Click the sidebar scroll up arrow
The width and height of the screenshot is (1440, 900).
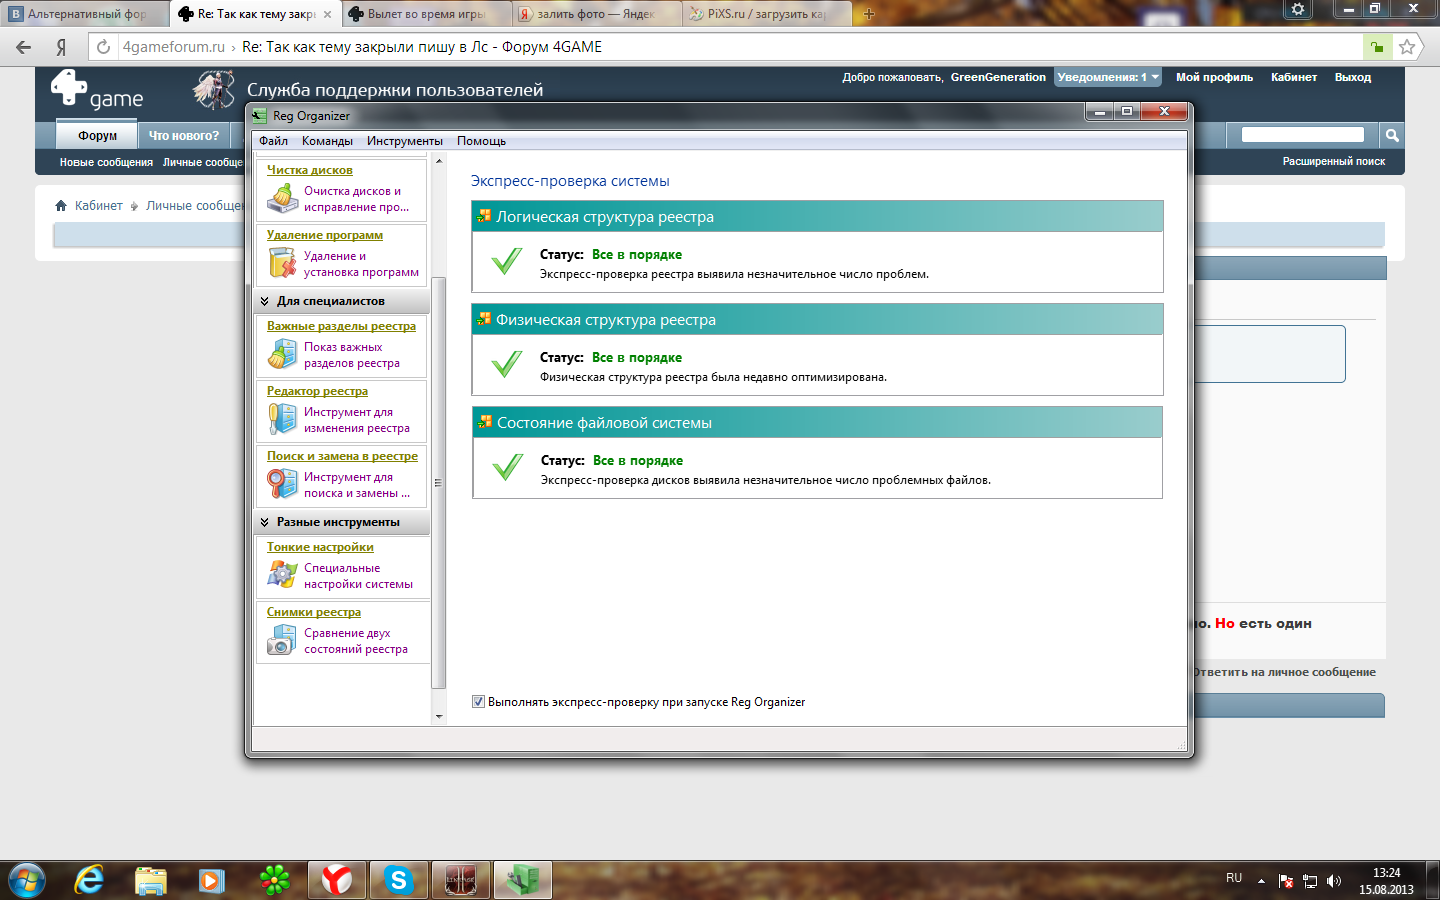438,160
